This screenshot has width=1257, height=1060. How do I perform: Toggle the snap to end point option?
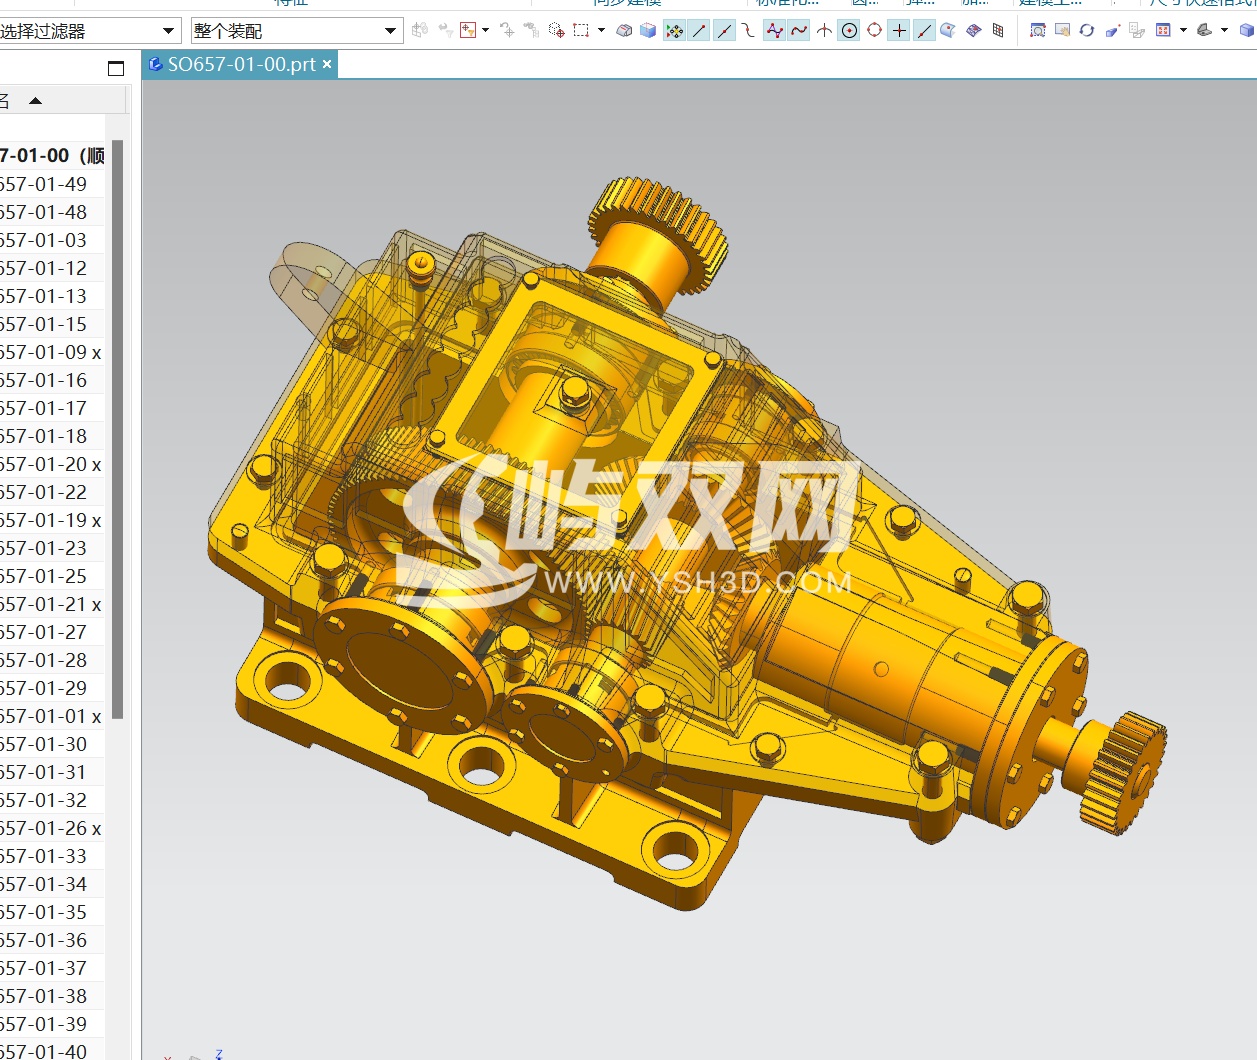[699, 31]
